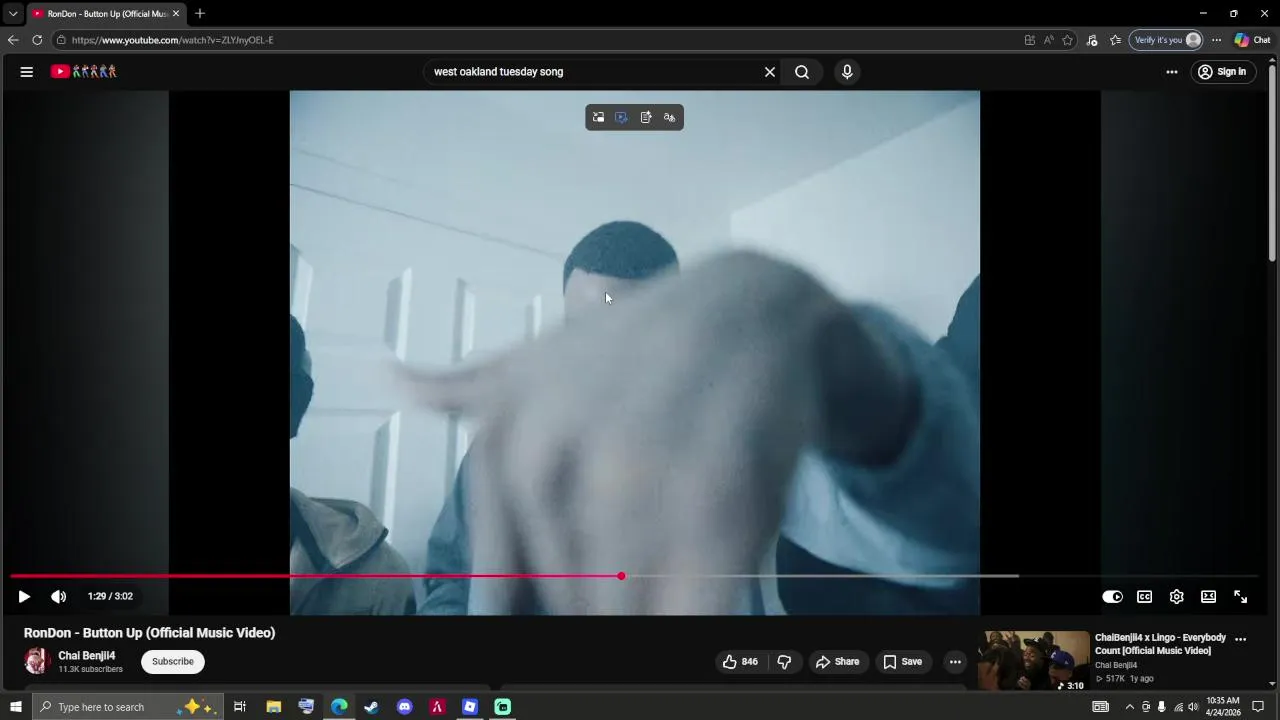Click Verify it's you profile button

click(1166, 40)
